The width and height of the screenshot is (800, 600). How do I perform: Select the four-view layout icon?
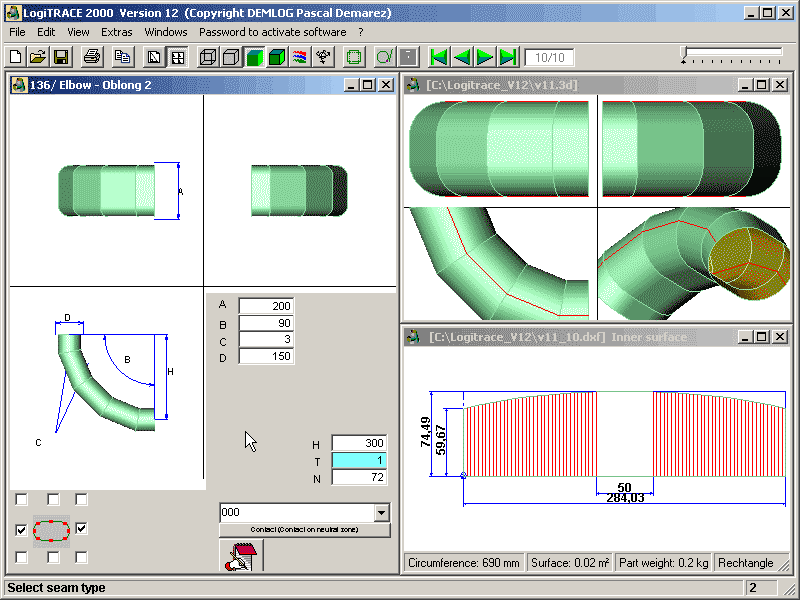pyautogui.click(x=178, y=57)
